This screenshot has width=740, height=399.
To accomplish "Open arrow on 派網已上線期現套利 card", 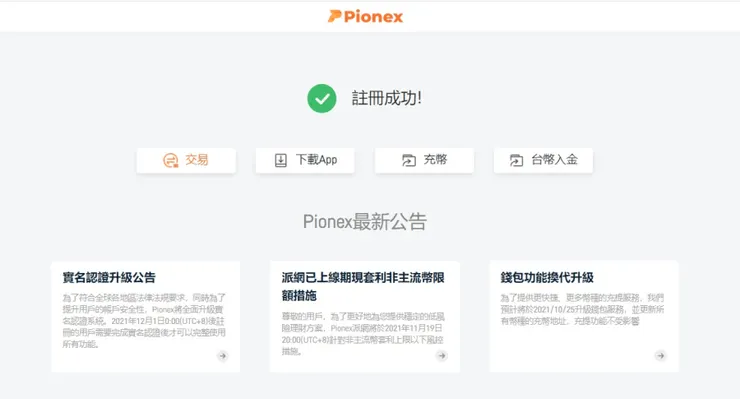I will pyautogui.click(x=442, y=356).
